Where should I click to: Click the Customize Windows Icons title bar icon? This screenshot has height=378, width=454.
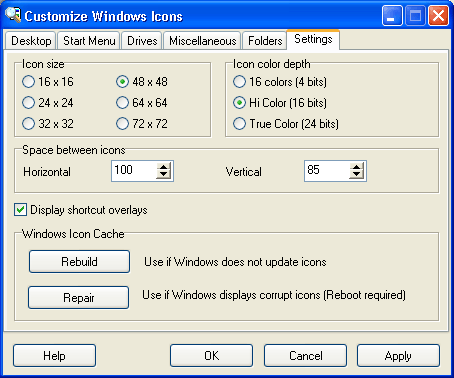(13, 15)
